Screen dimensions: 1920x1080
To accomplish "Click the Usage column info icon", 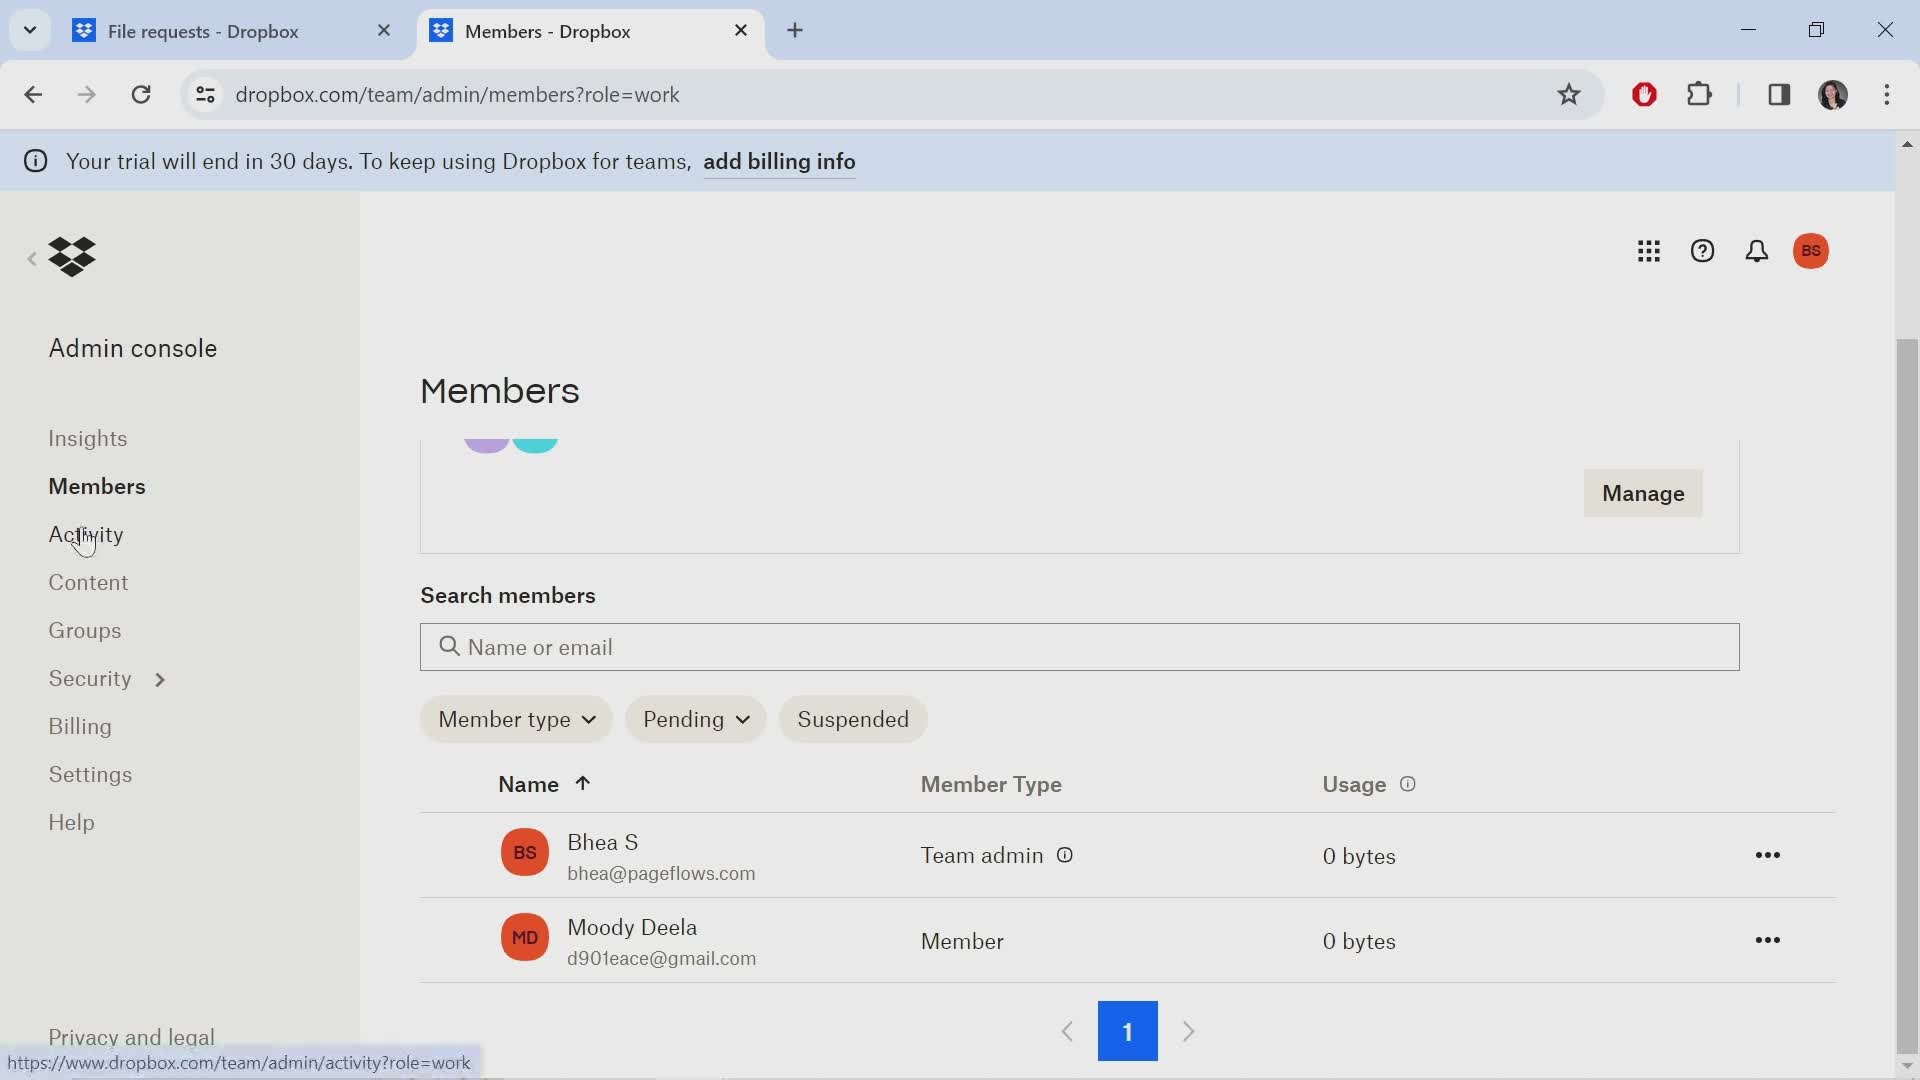I will pyautogui.click(x=1408, y=785).
